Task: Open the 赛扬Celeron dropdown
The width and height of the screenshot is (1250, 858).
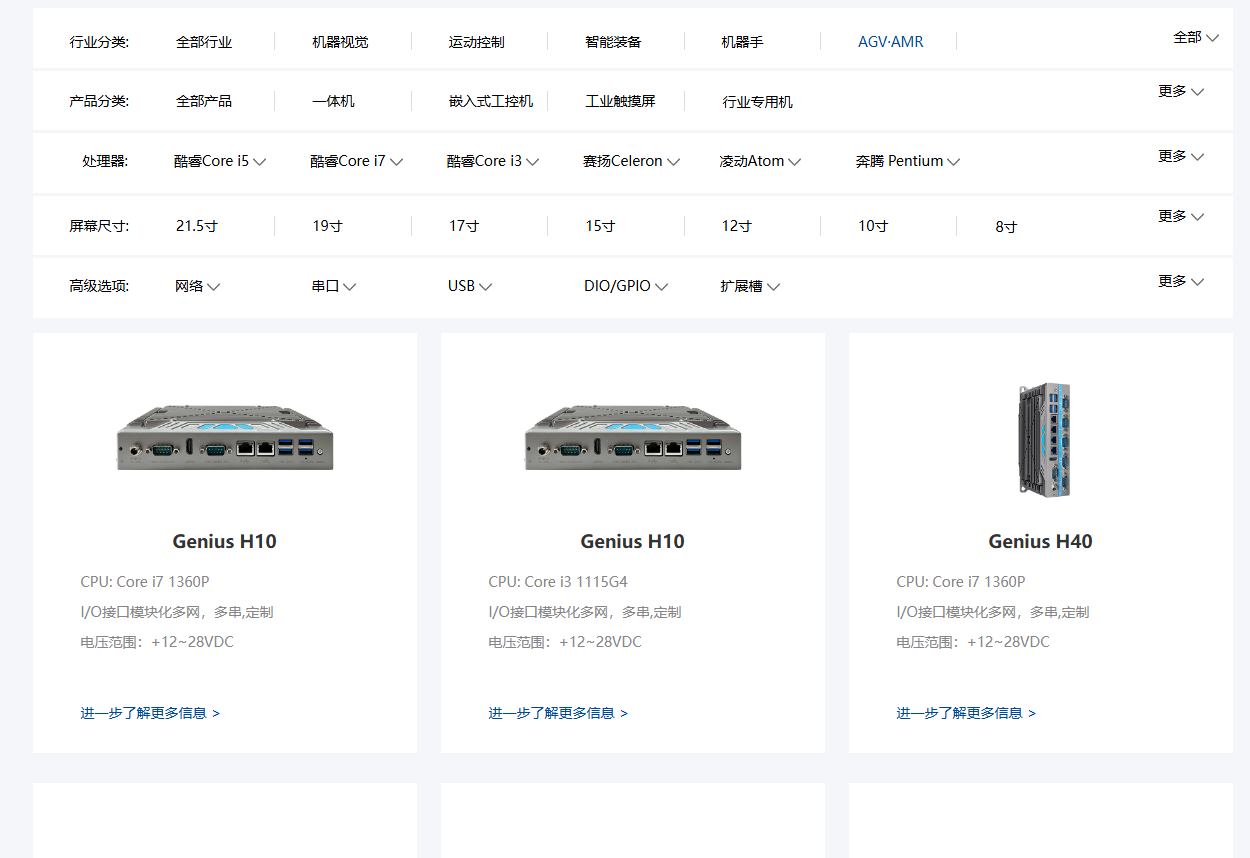Action: (x=632, y=161)
